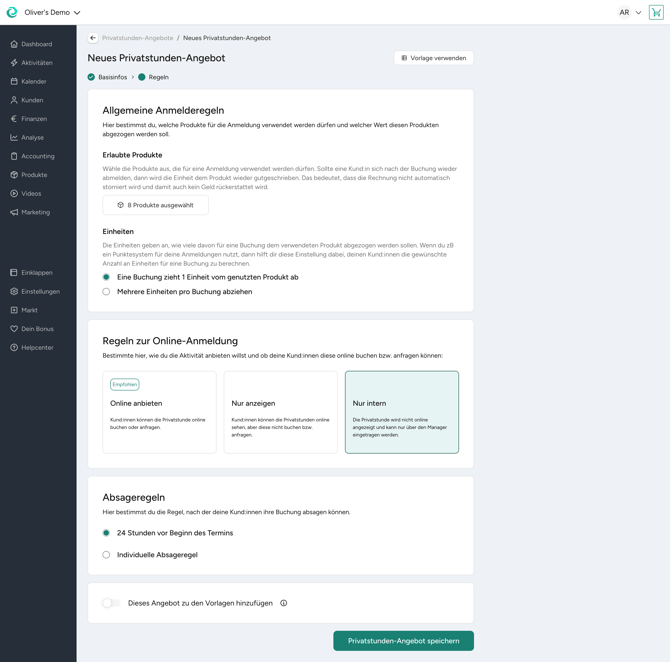
Task: Enable adding offer to Vorlagen
Action: click(111, 603)
